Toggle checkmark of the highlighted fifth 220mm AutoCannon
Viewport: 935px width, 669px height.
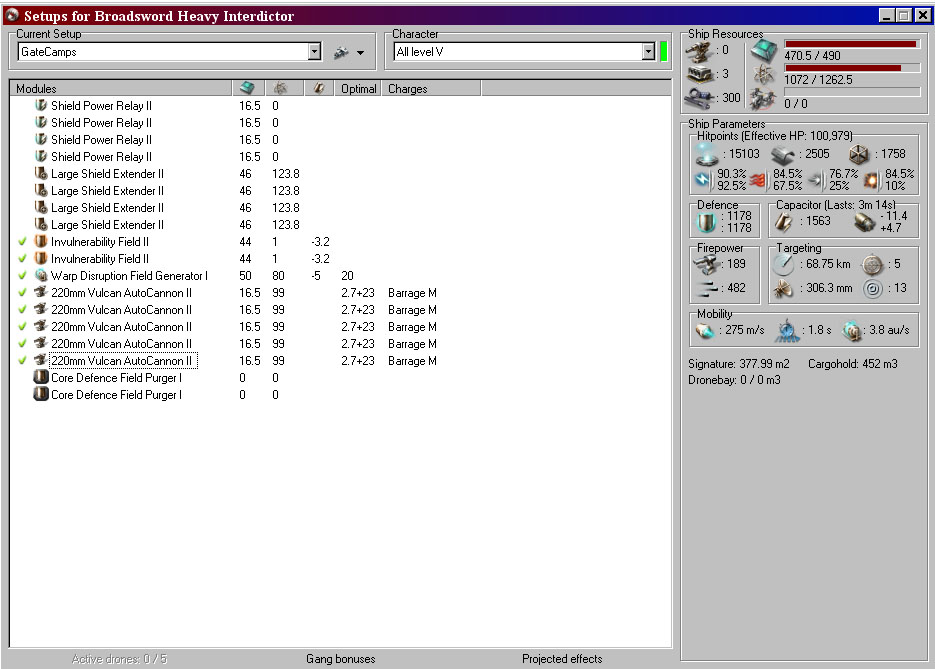(x=23, y=361)
